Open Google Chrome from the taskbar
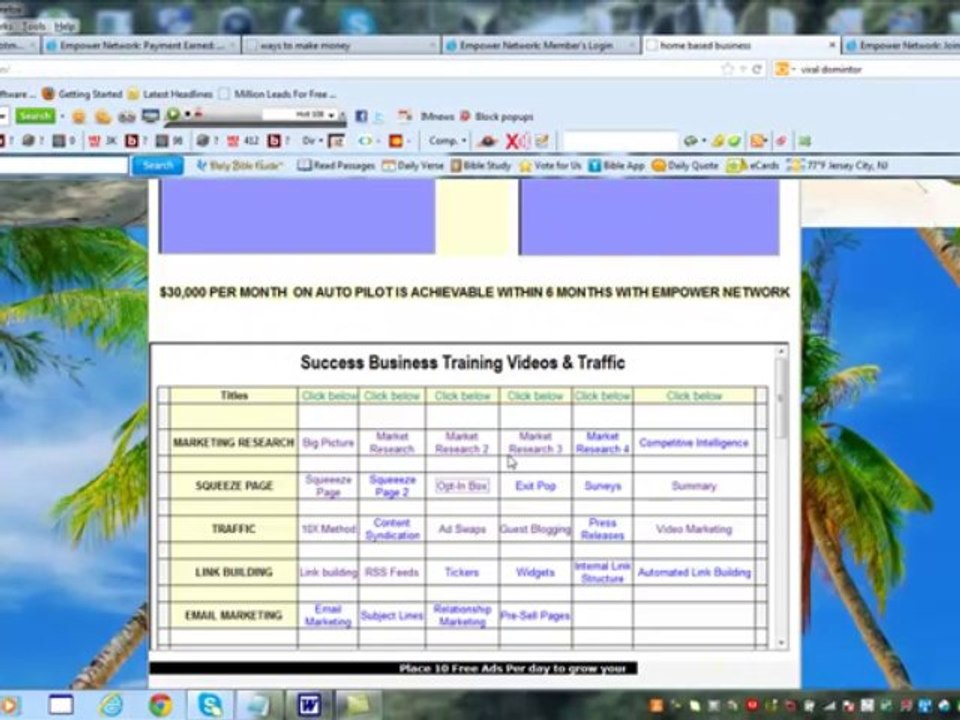Viewport: 960px width, 720px height. click(x=160, y=705)
